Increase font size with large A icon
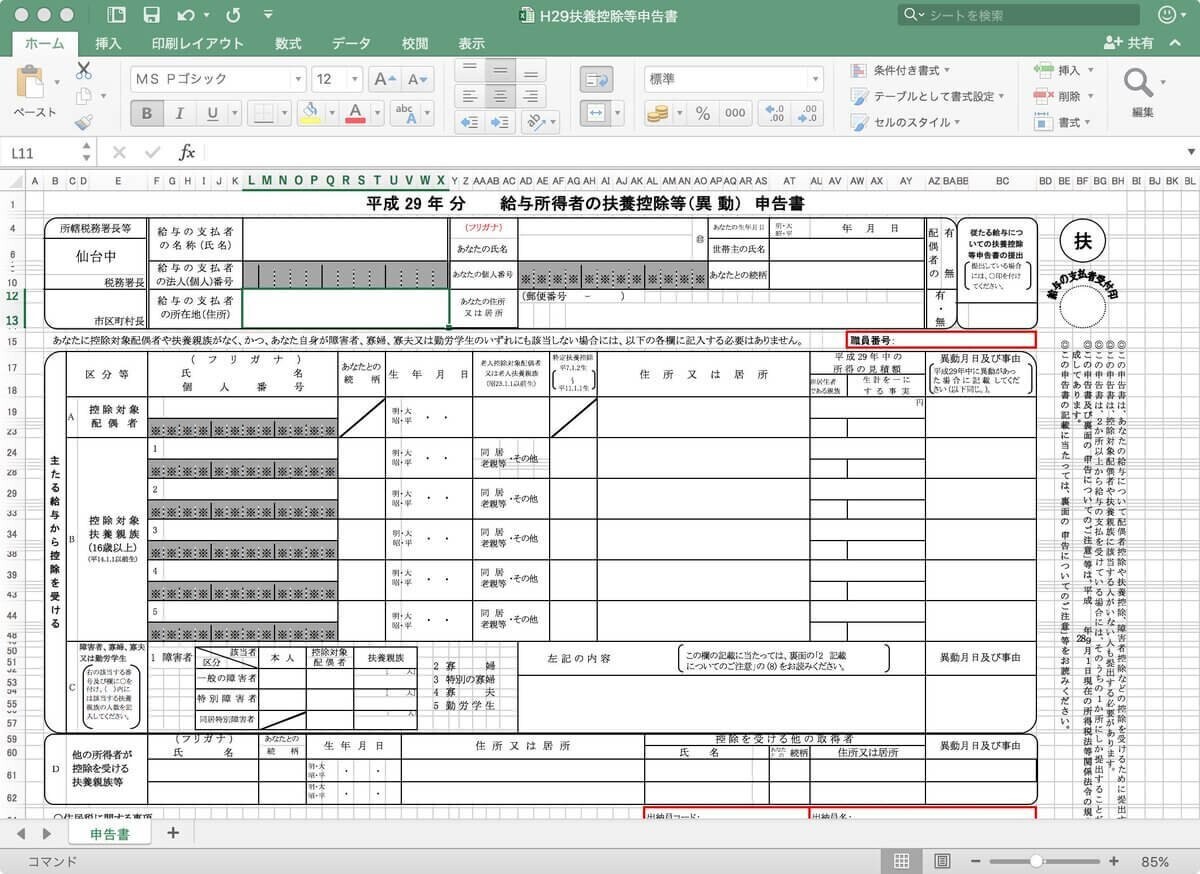Image resolution: width=1200 pixels, height=874 pixels. [382, 80]
